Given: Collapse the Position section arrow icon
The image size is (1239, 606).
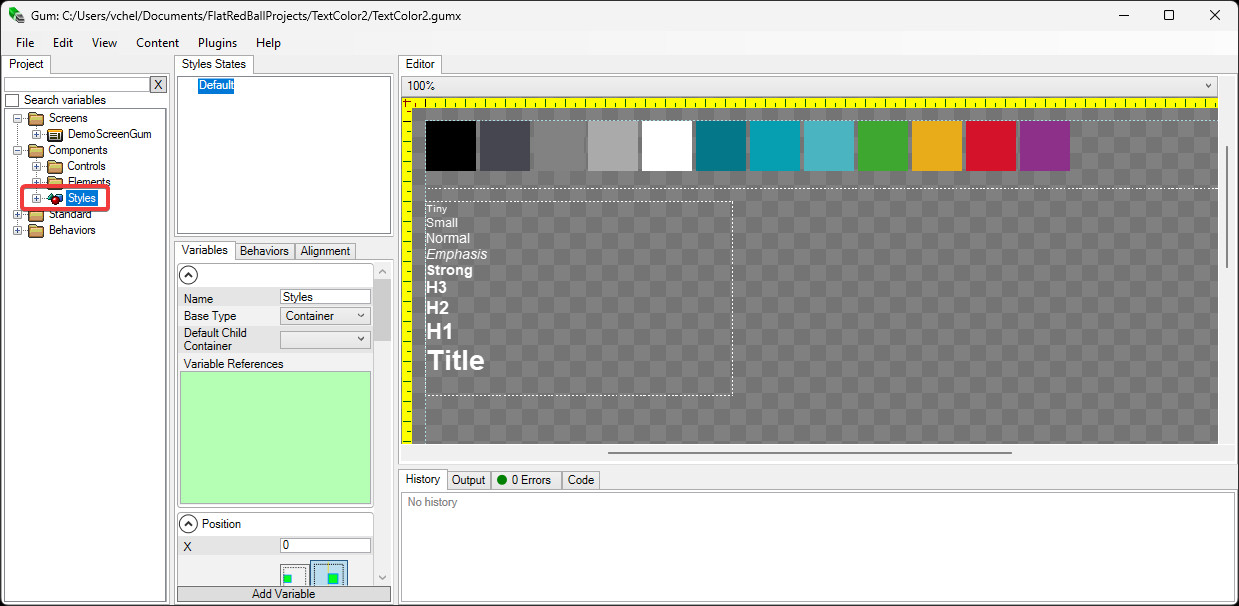Looking at the screenshot, I should click(188, 524).
